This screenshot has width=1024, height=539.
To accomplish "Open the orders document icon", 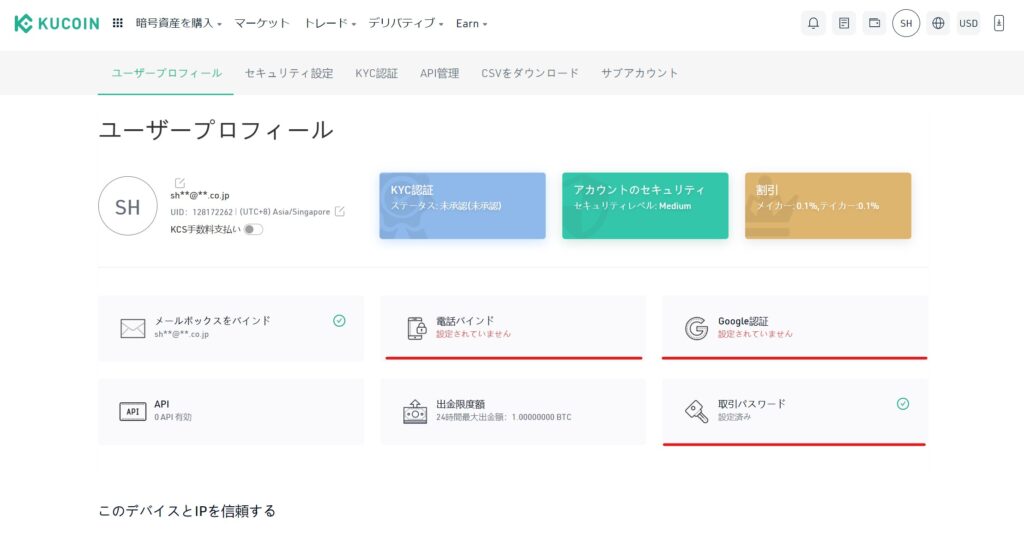I will click(844, 24).
